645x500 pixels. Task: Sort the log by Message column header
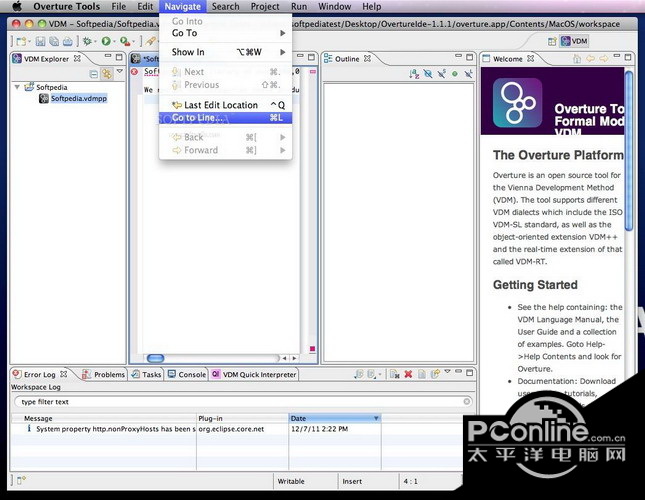pos(104,418)
